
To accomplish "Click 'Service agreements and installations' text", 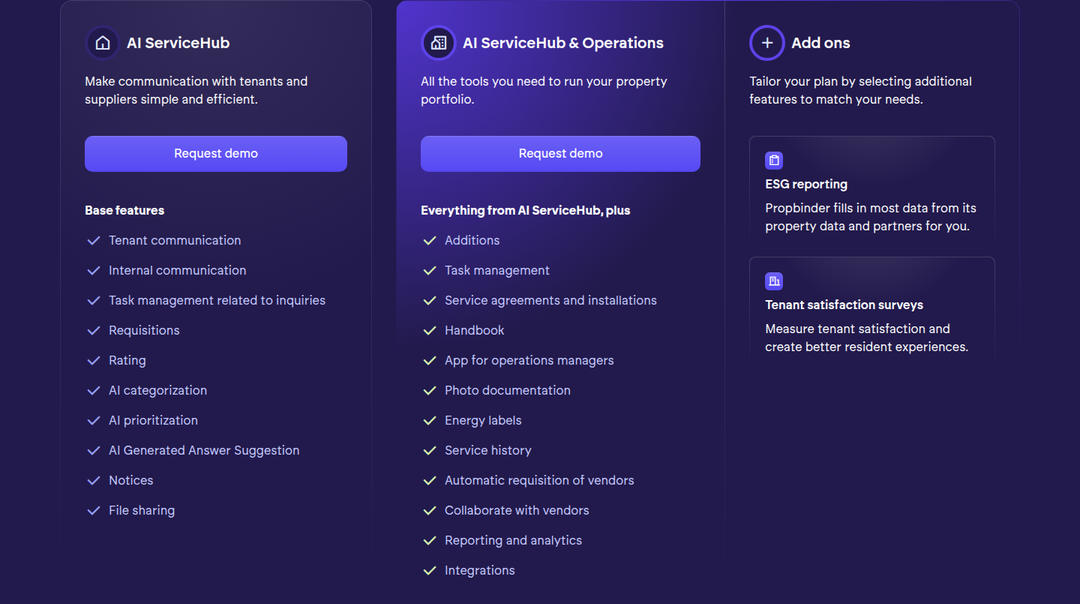I will tap(550, 300).
